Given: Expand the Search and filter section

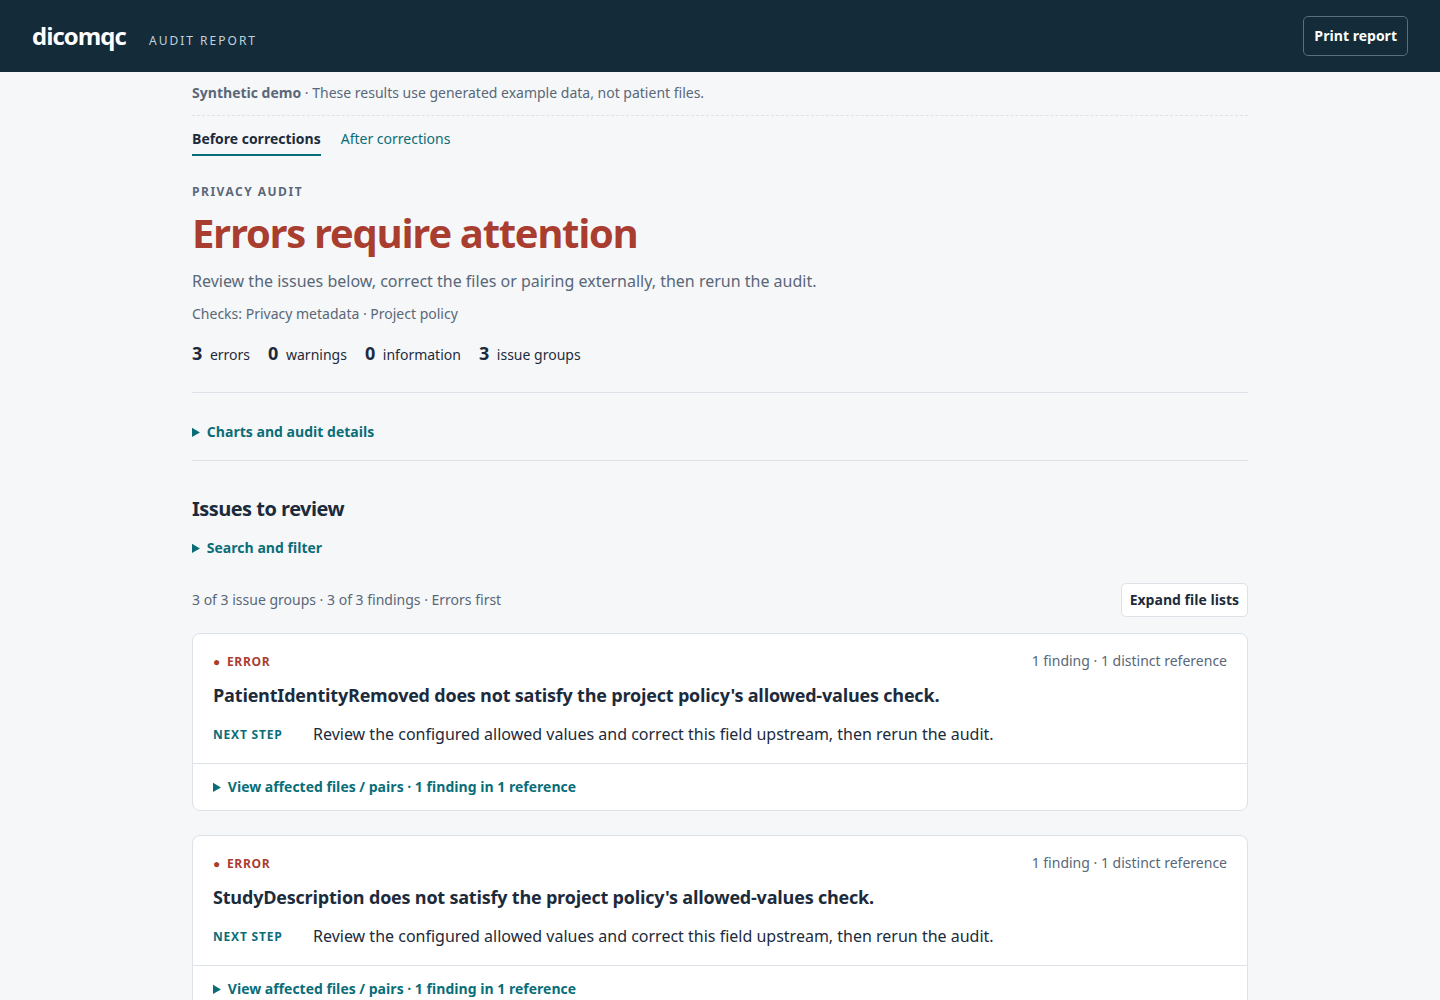Looking at the screenshot, I should [257, 548].
